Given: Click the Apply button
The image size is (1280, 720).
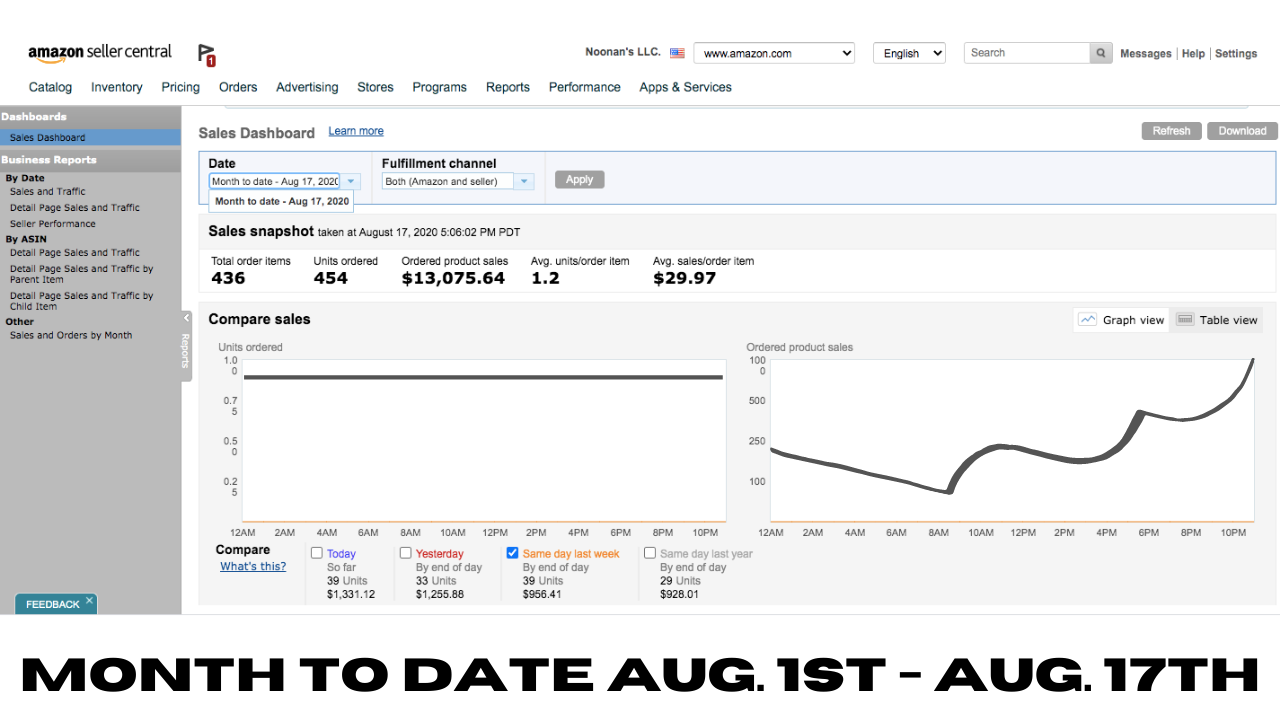Looking at the screenshot, I should pyautogui.click(x=580, y=180).
